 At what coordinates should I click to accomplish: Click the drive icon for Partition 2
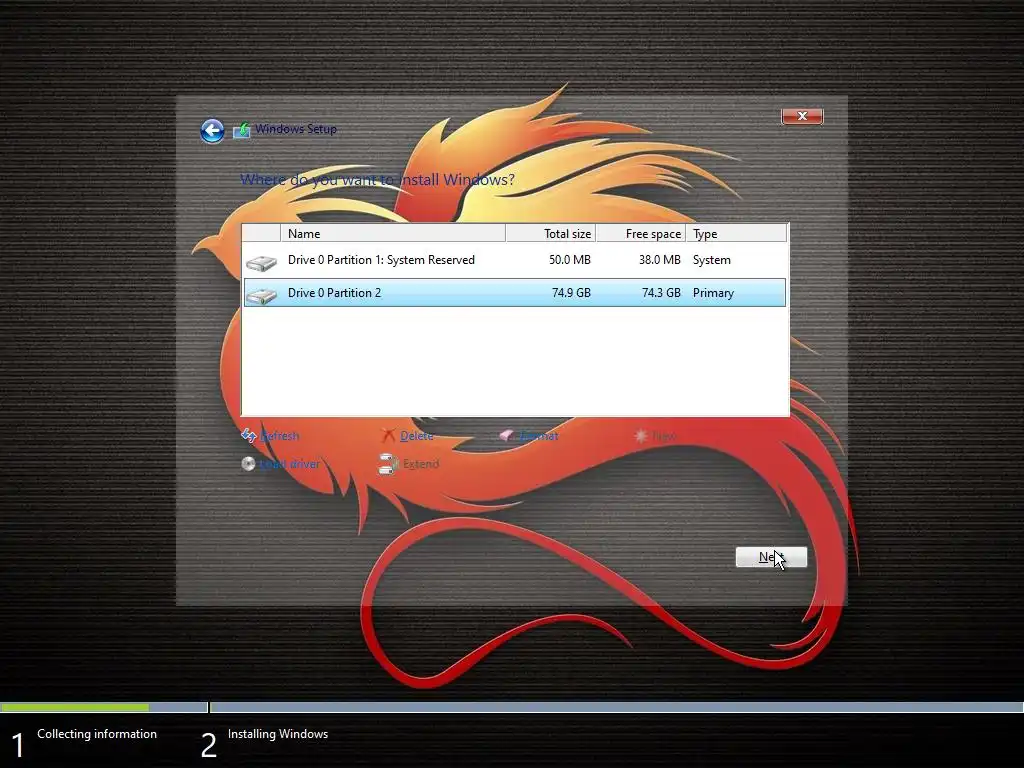[x=261, y=295]
